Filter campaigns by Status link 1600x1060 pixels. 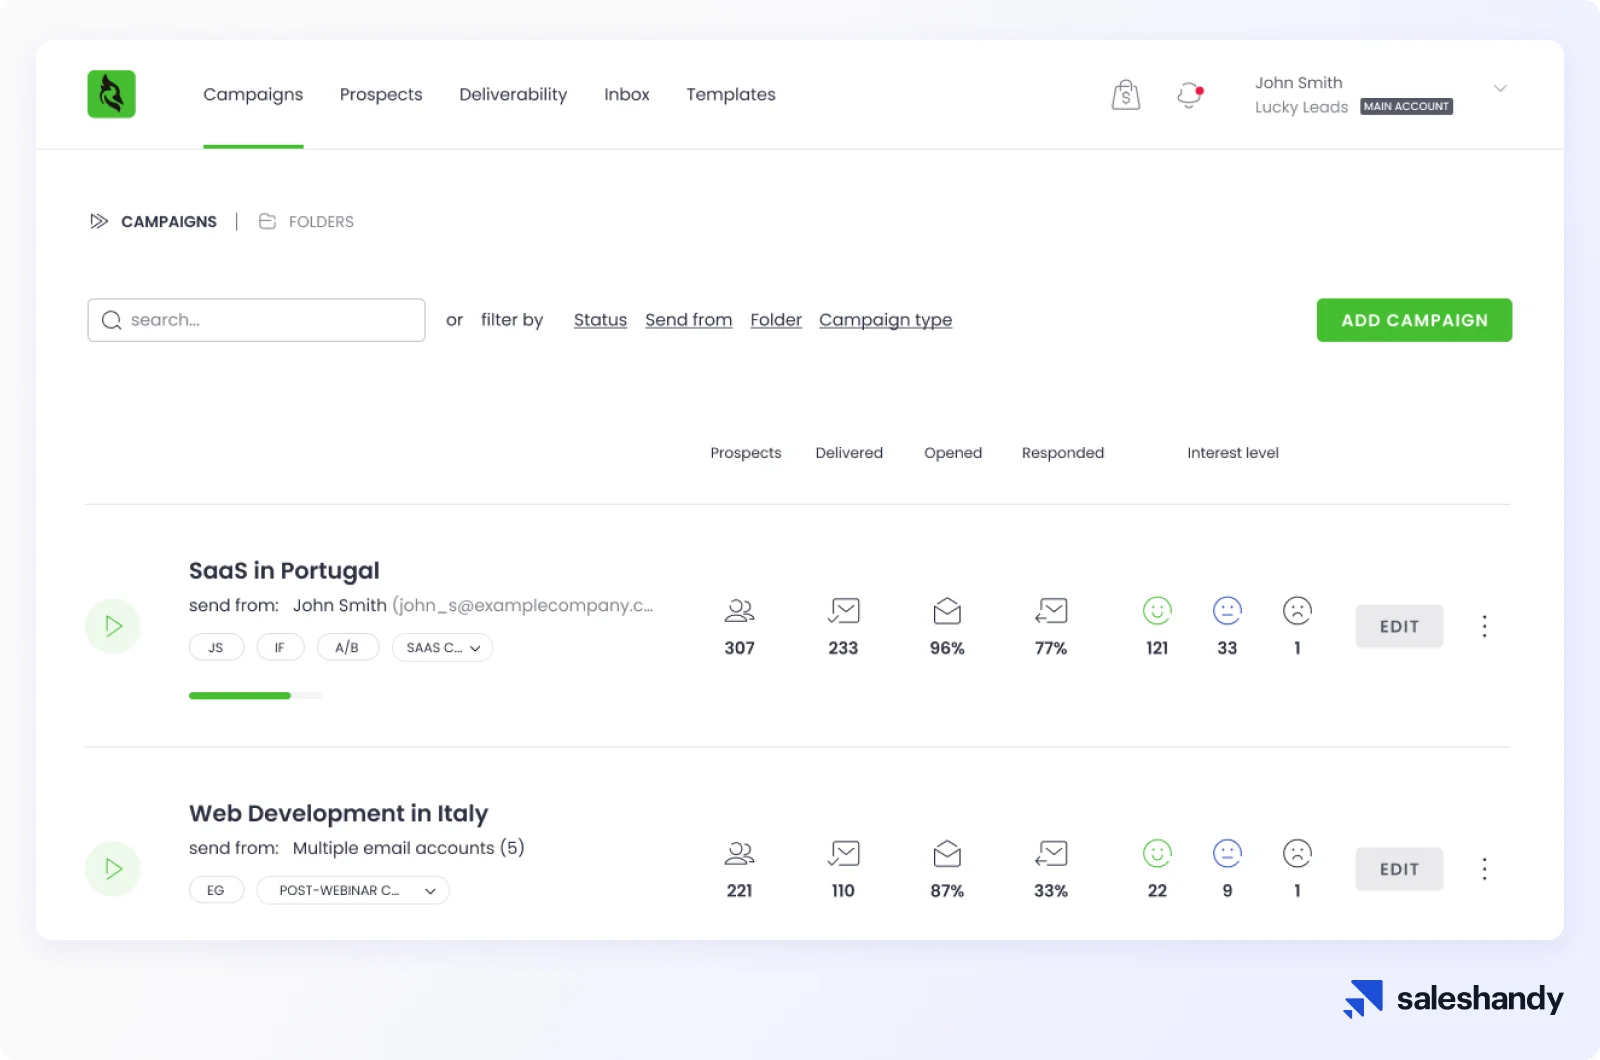[600, 320]
